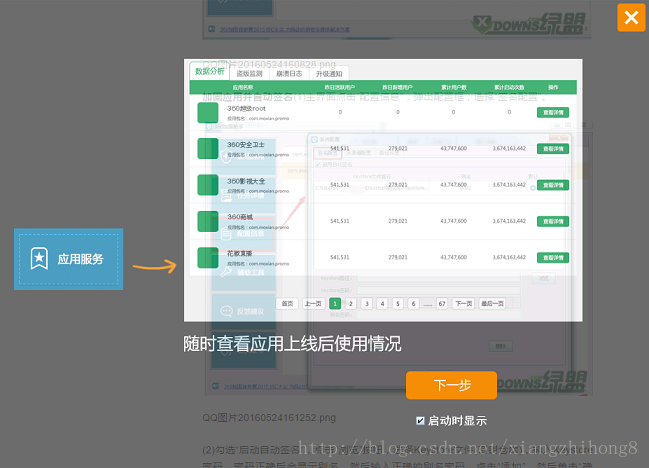
Task: Click the 累计启动次数 column header
Action: pyautogui.click(x=509, y=87)
